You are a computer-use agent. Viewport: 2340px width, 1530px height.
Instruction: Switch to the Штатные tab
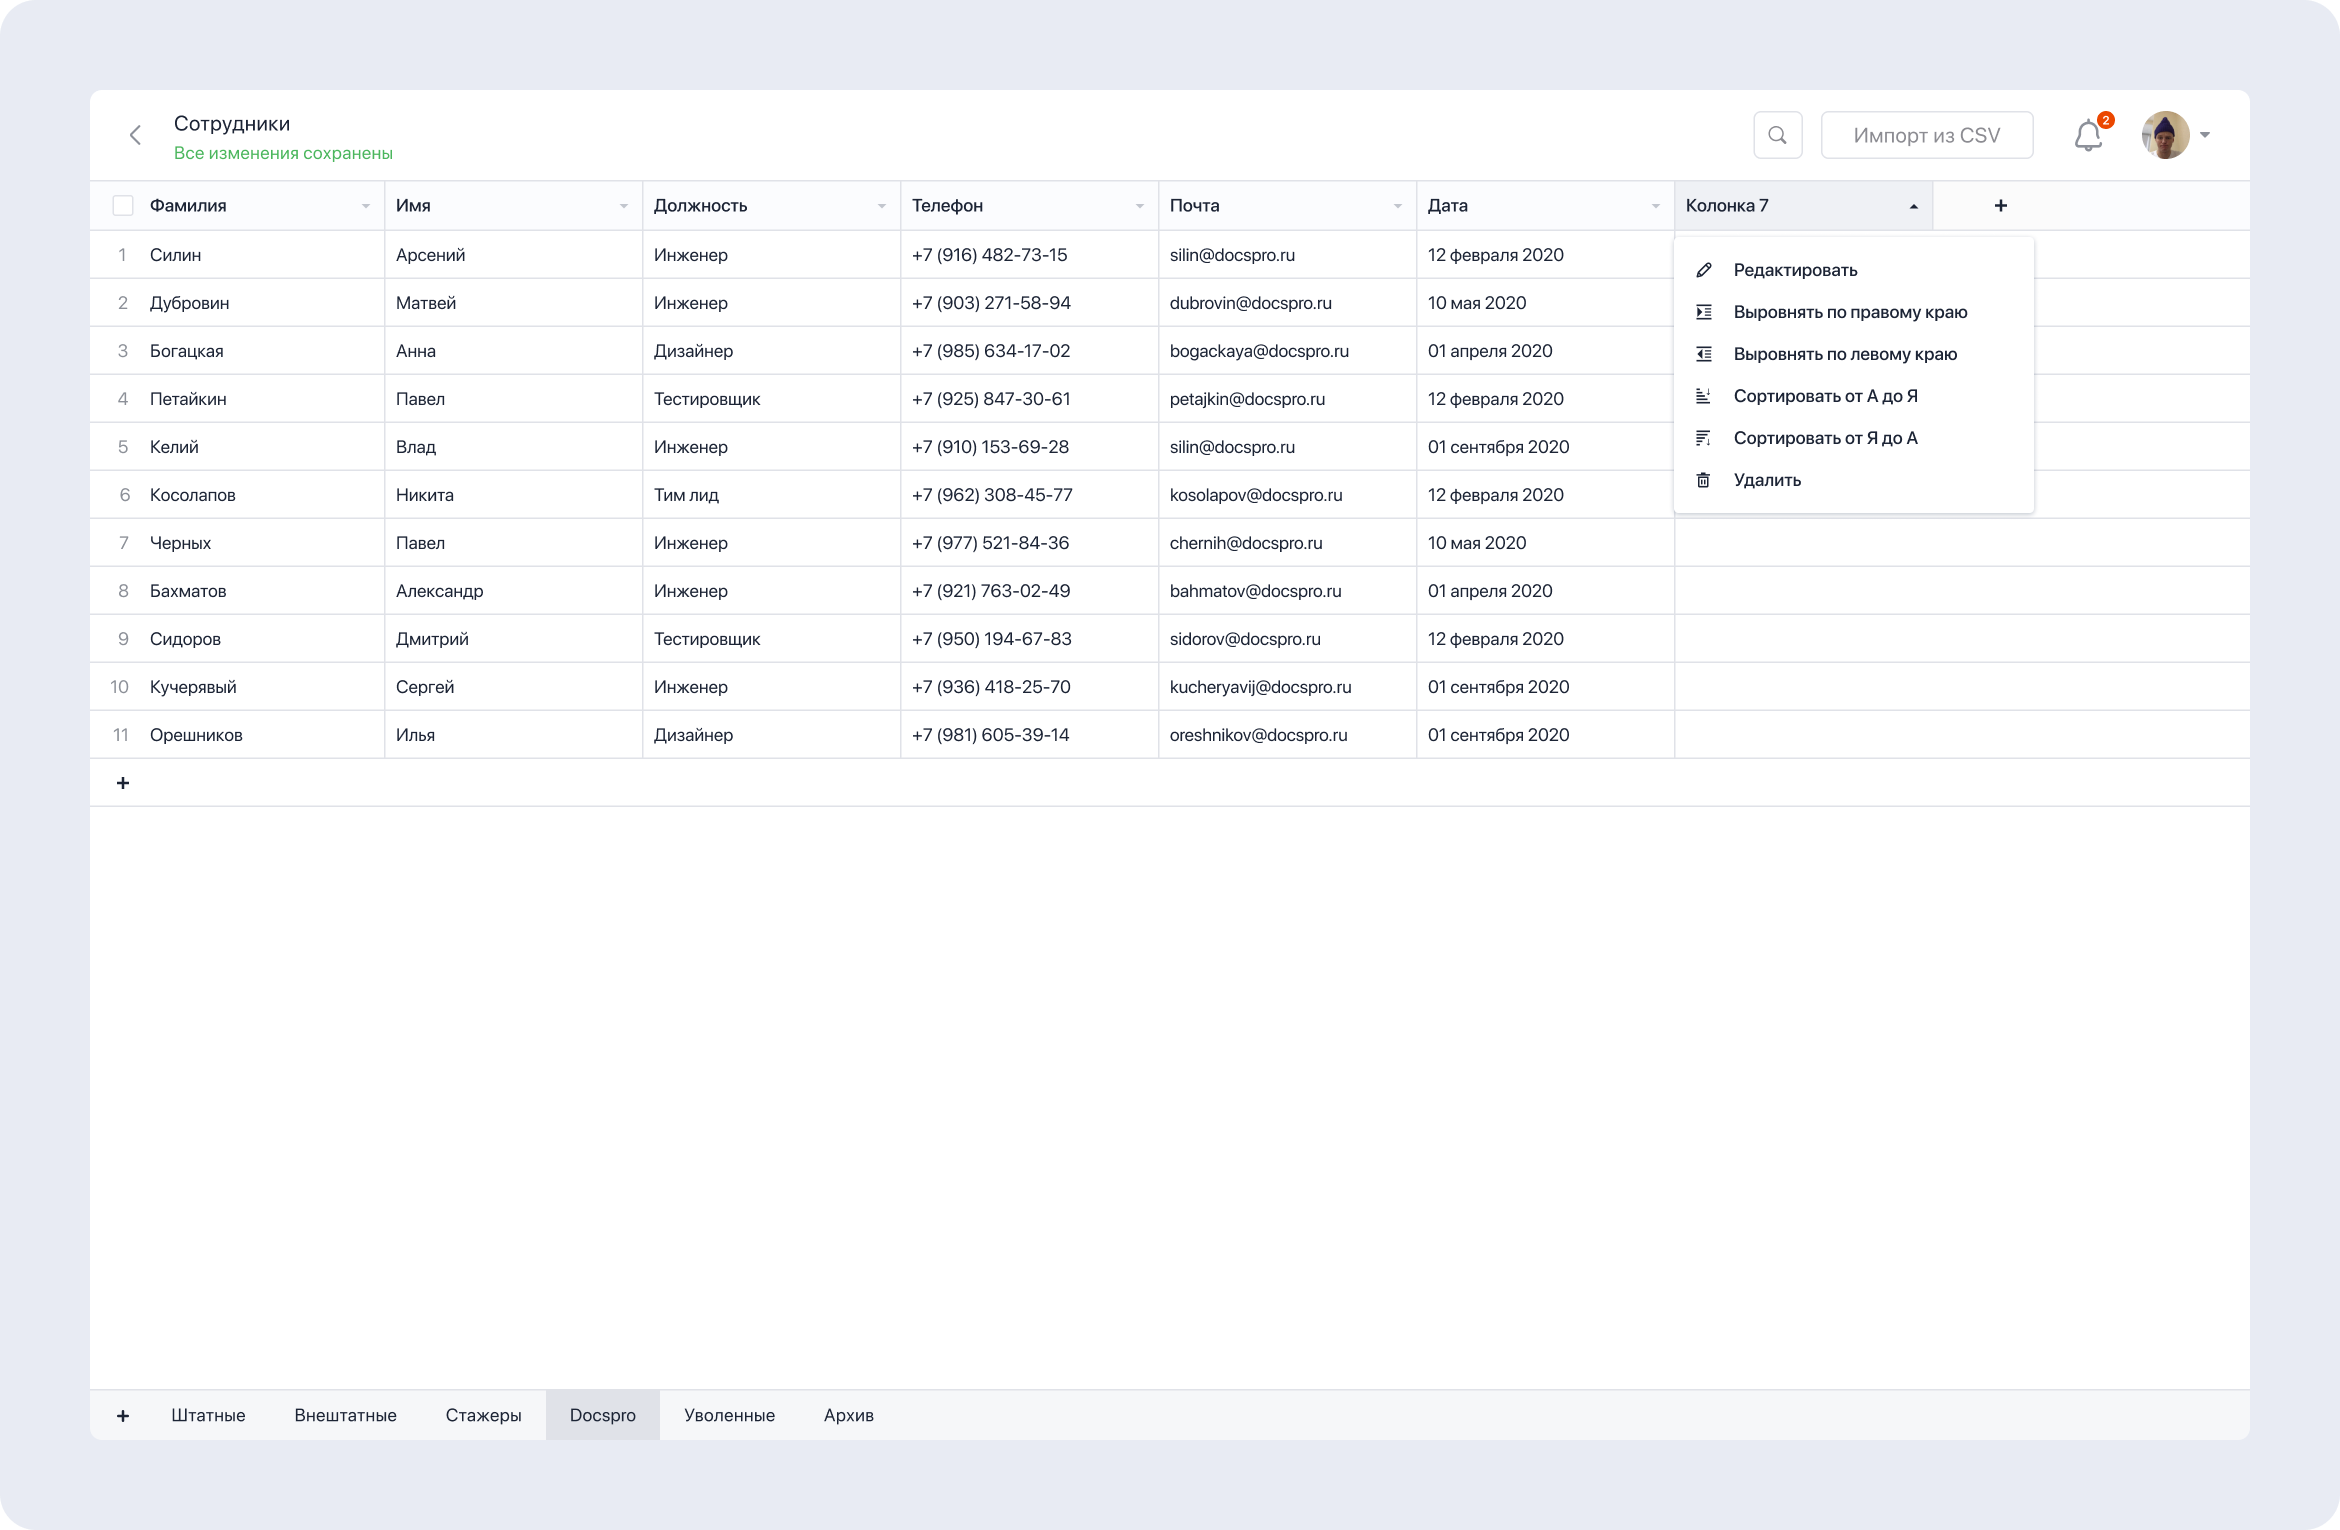208,1415
